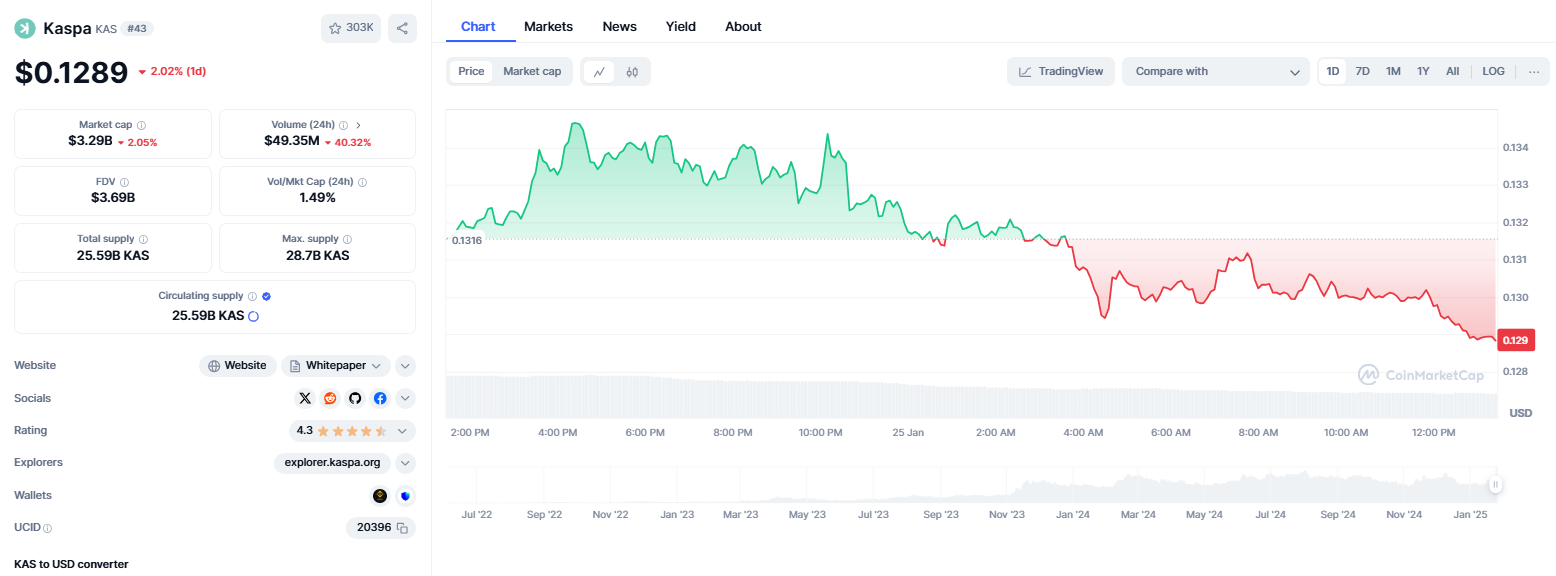Click Total supply info icon

coord(143,239)
